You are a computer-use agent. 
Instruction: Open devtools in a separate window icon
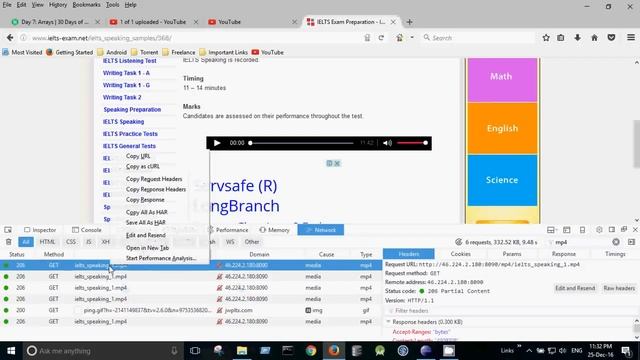(624, 230)
